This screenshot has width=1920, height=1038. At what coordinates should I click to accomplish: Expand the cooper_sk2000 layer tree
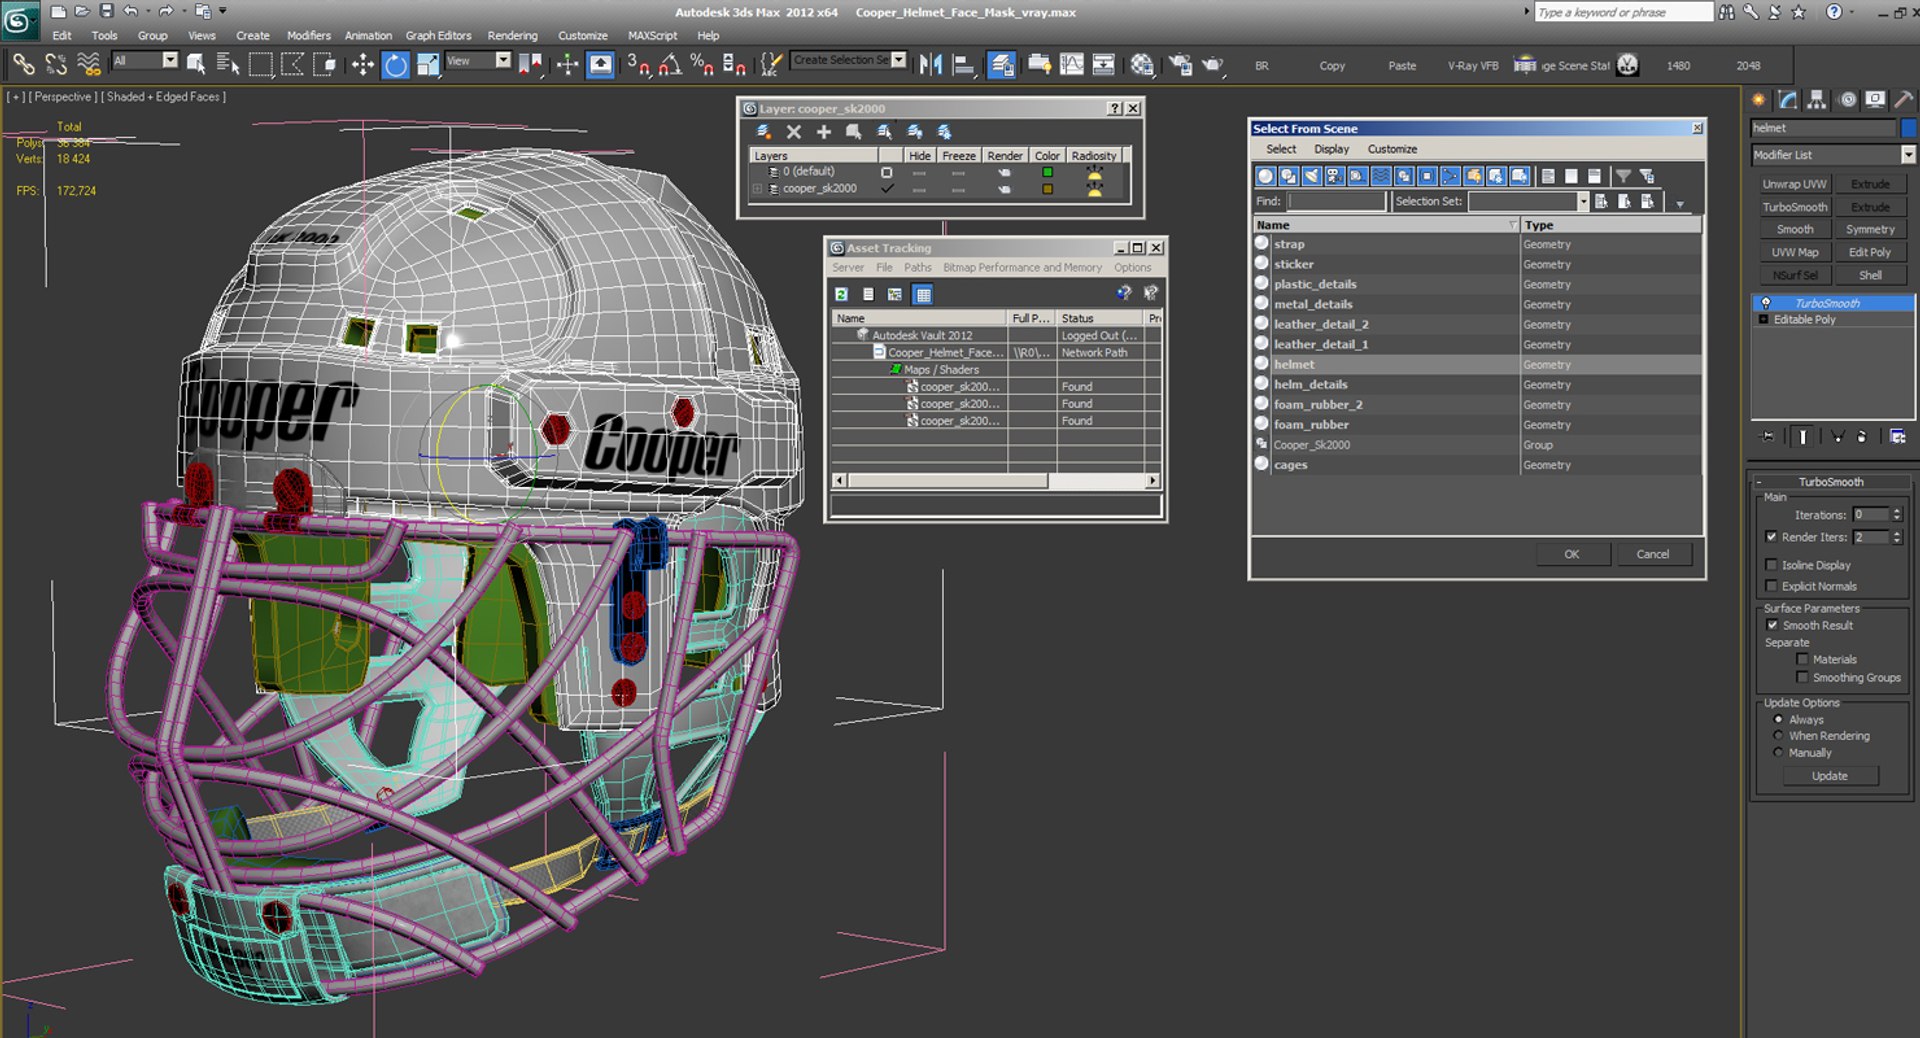[757, 189]
